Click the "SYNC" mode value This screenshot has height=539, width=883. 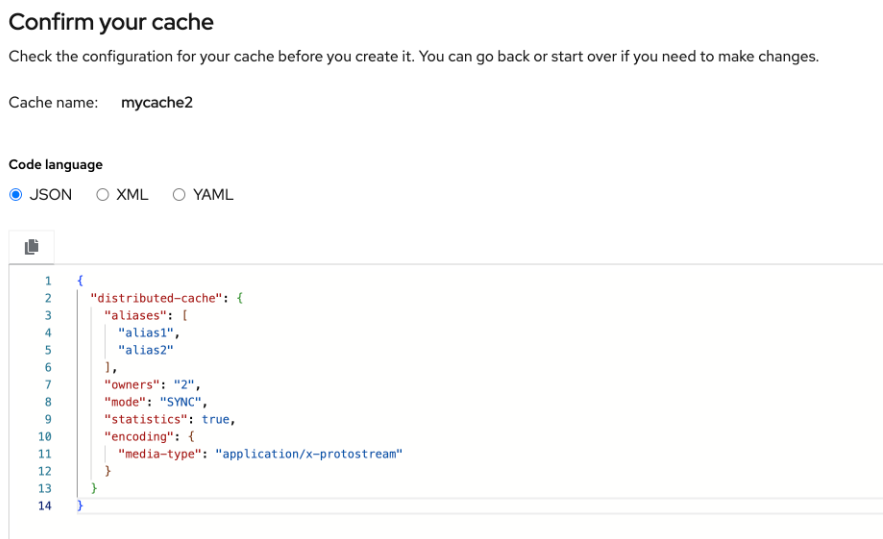pyautogui.click(x=181, y=402)
